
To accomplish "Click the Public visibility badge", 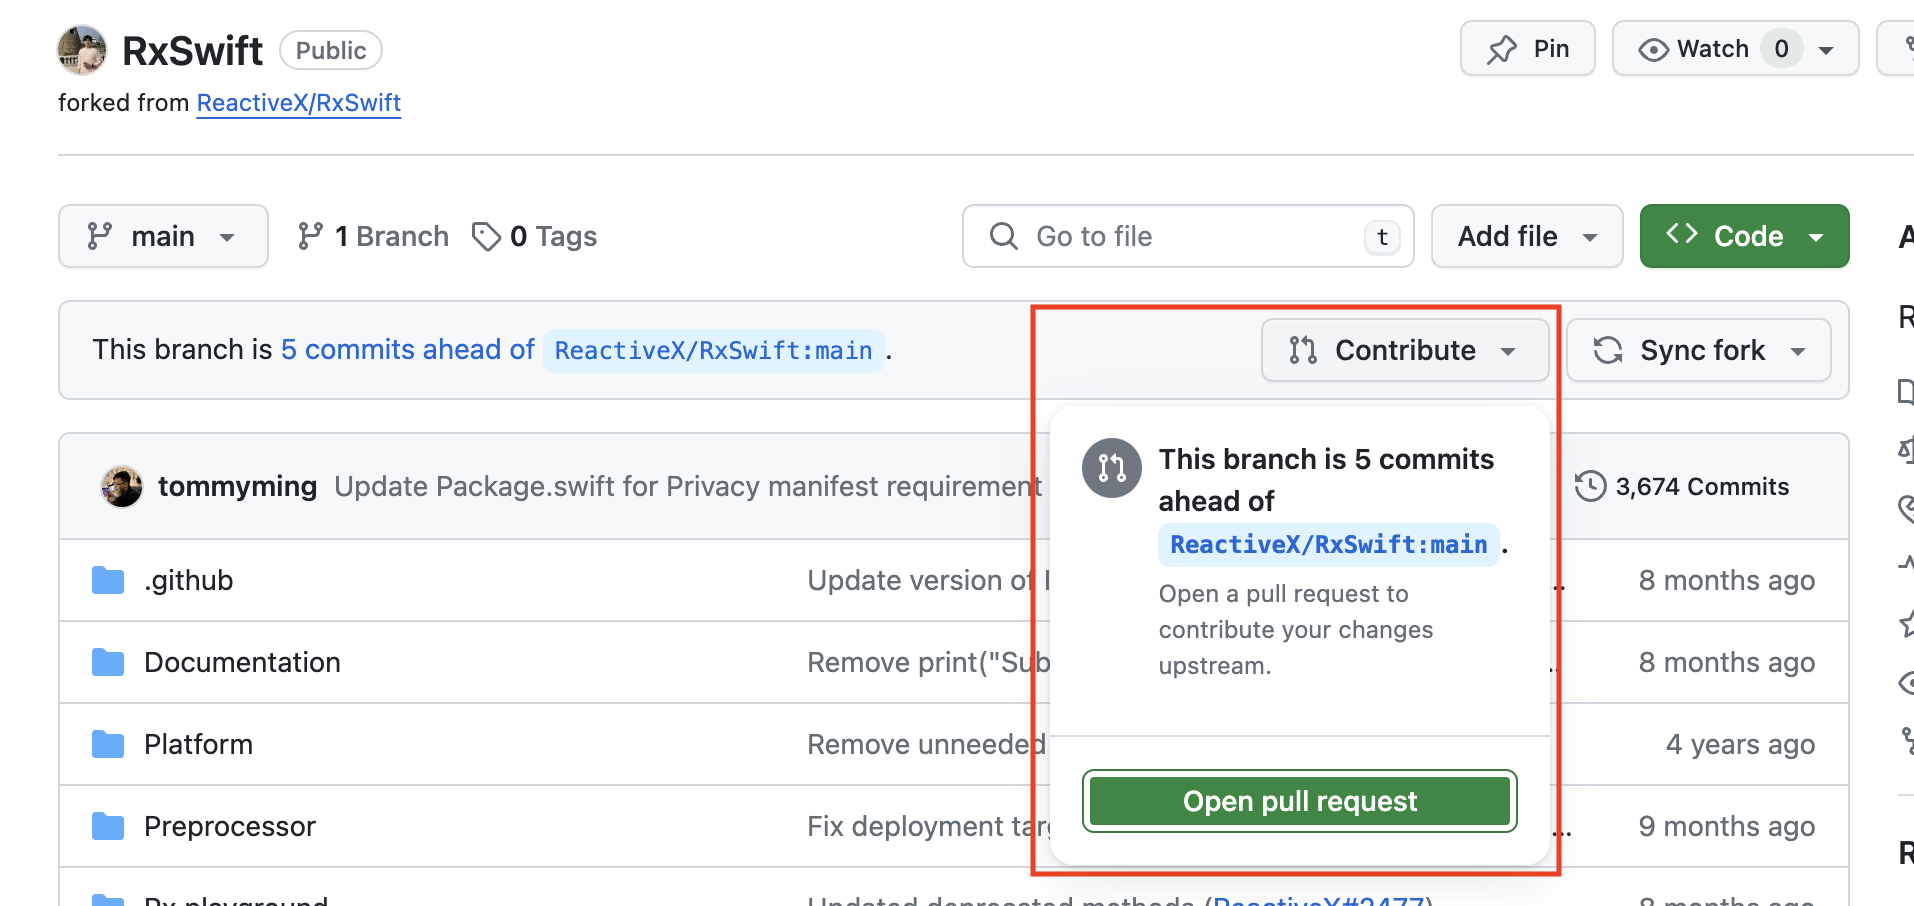I will point(331,50).
